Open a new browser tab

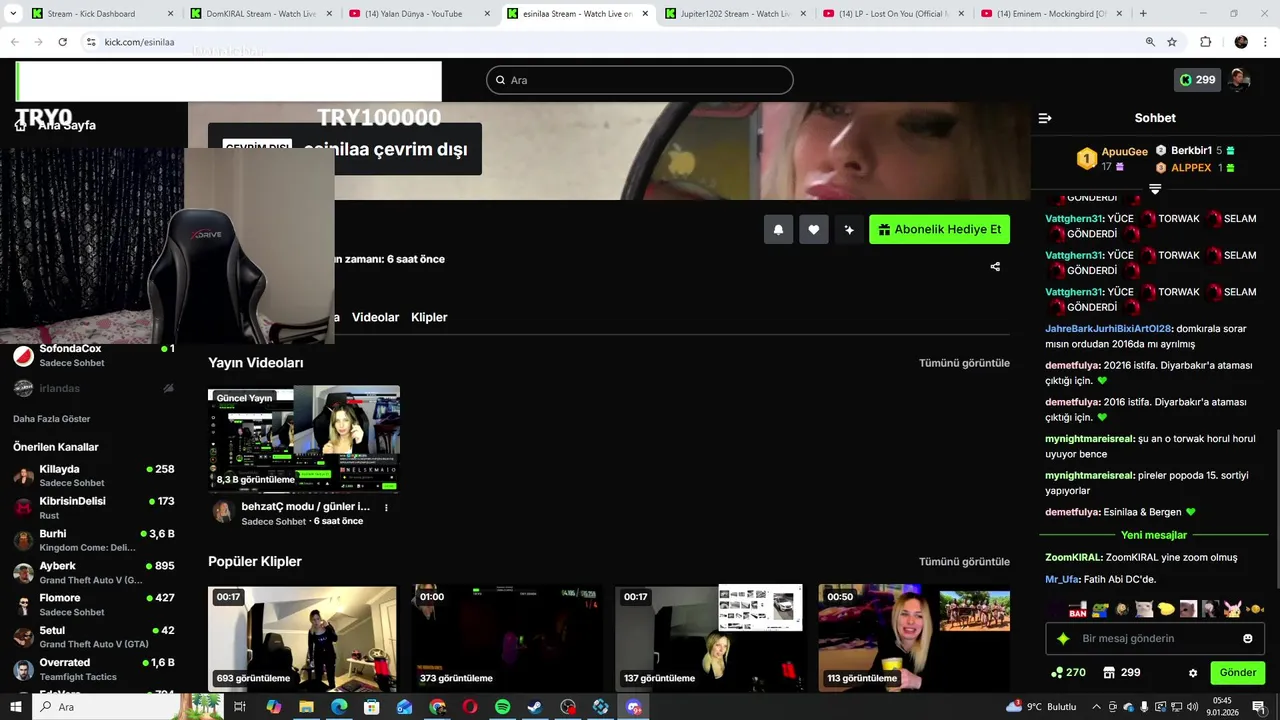tap(1143, 14)
